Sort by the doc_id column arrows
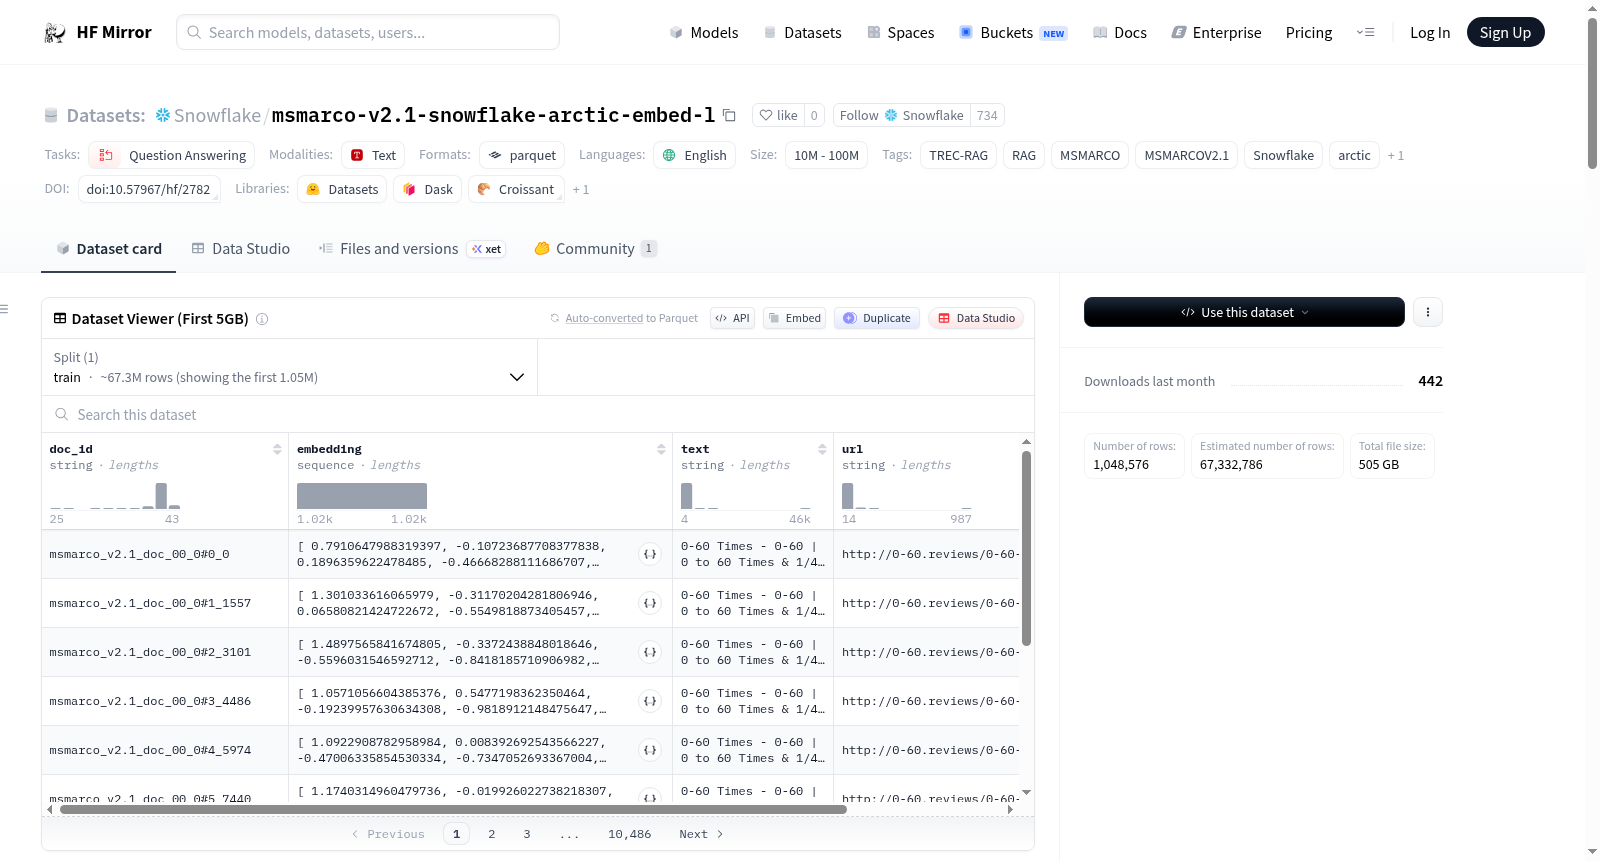Image resolution: width=1600 pixels, height=861 pixels. point(277,449)
